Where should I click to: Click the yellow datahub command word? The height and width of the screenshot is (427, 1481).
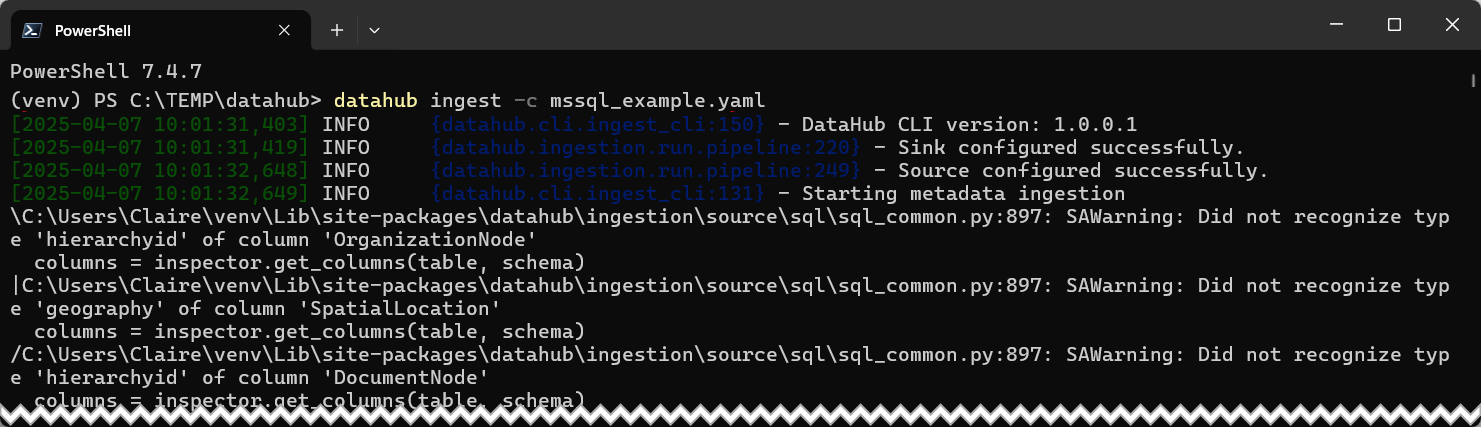point(376,100)
